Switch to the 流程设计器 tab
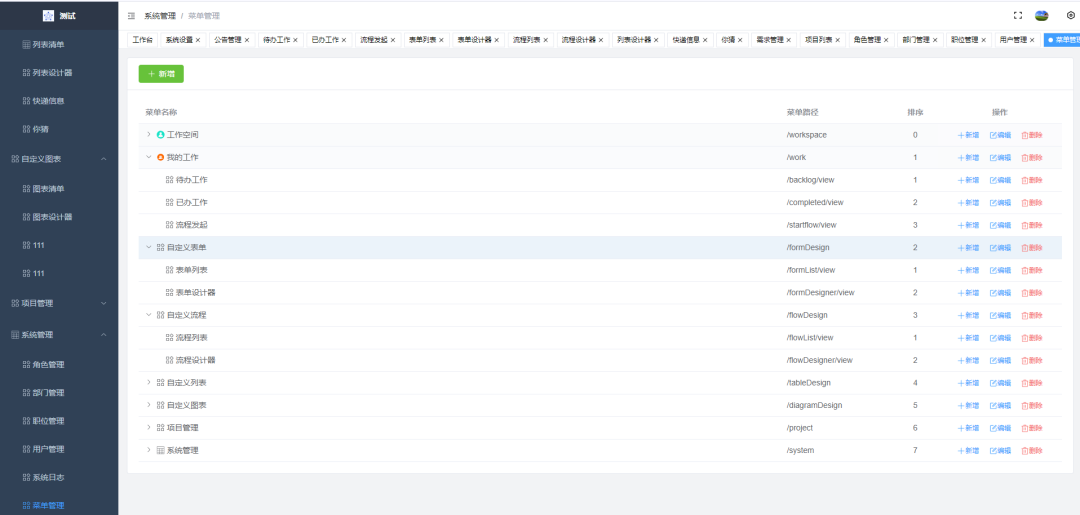1080x515 pixels. pyautogui.click(x=577, y=40)
